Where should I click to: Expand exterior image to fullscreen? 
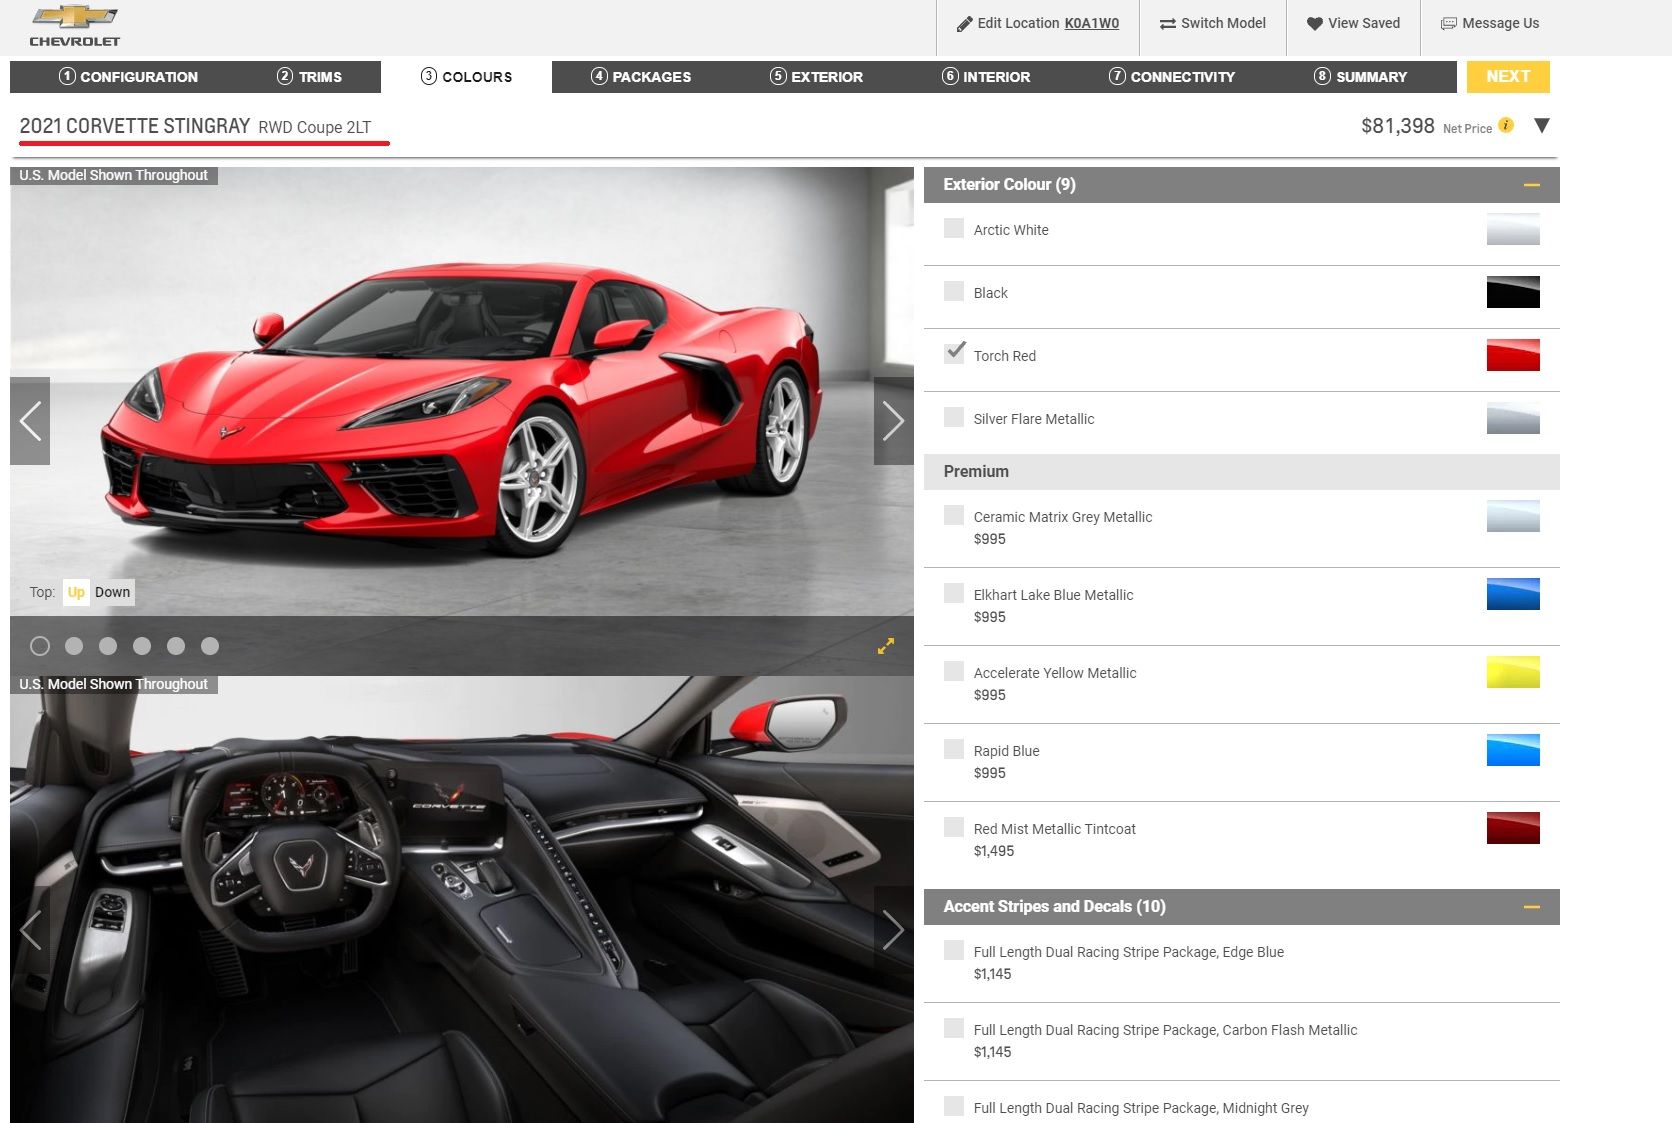pyautogui.click(x=886, y=647)
